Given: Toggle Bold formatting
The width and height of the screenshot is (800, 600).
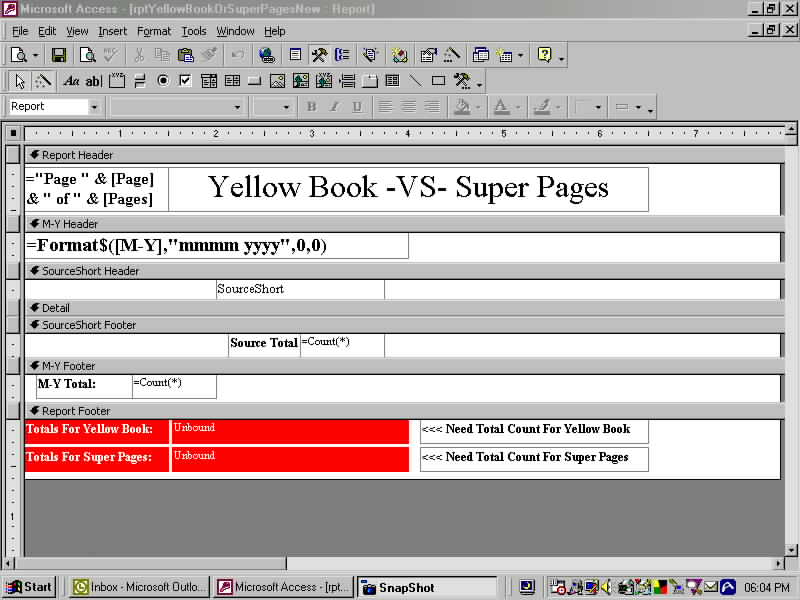Looking at the screenshot, I should 311,107.
